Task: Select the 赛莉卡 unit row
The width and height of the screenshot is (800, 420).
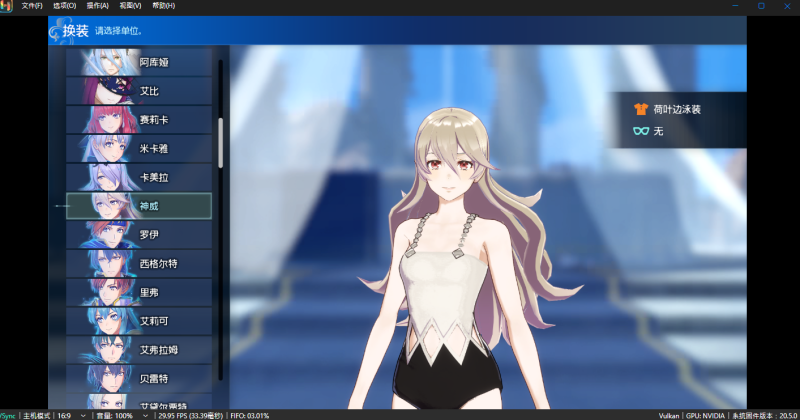Action: pos(139,120)
